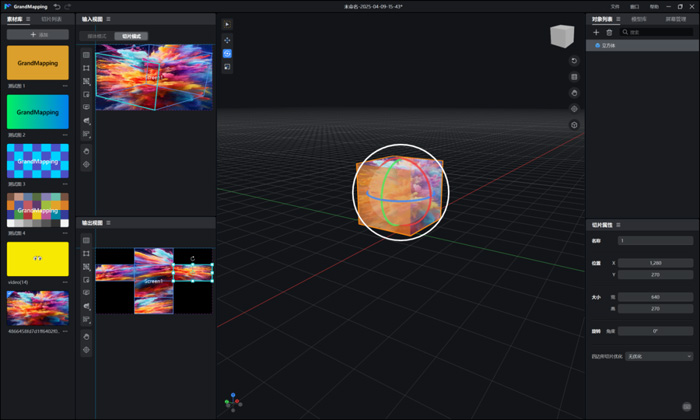Click the 3D view orientation cube
The height and width of the screenshot is (420, 700).
[x=562, y=36]
